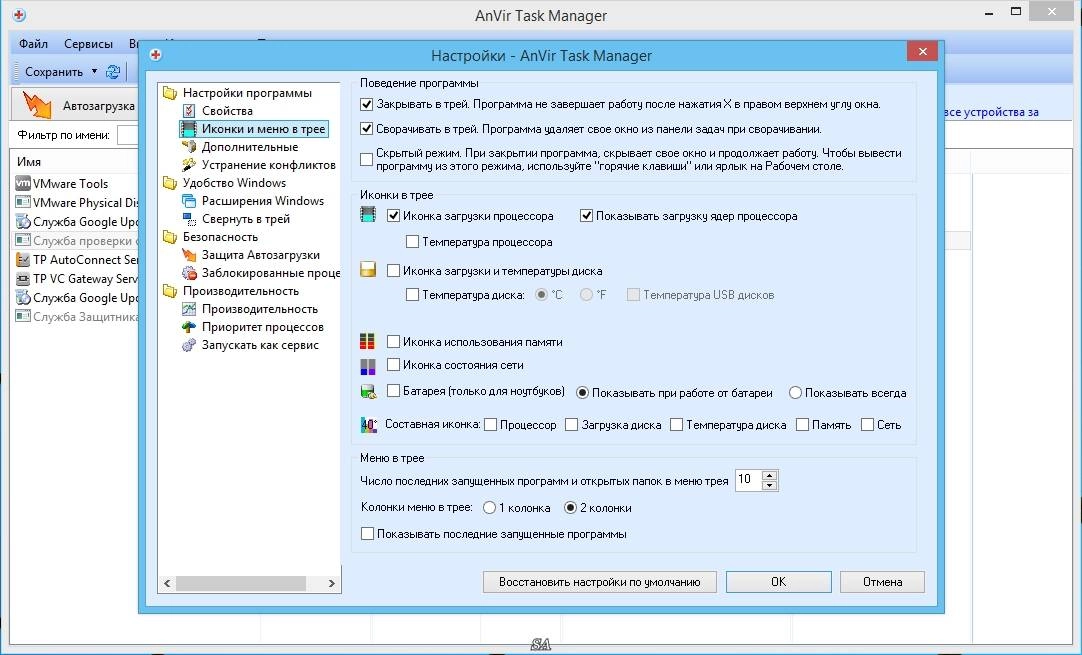The image size is (1082, 655).
Task: Toggle Показывать загрузку ядер процессора
Action: [x=587, y=215]
